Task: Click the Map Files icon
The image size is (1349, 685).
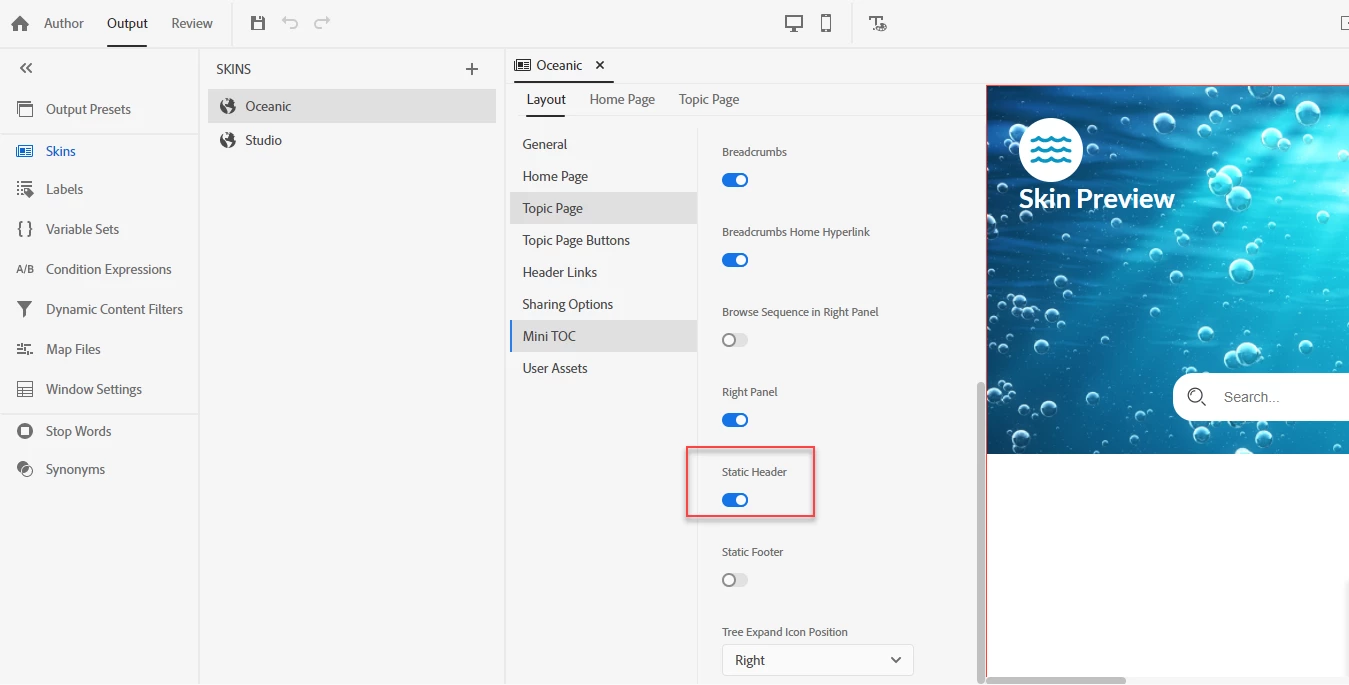Action: coord(26,349)
